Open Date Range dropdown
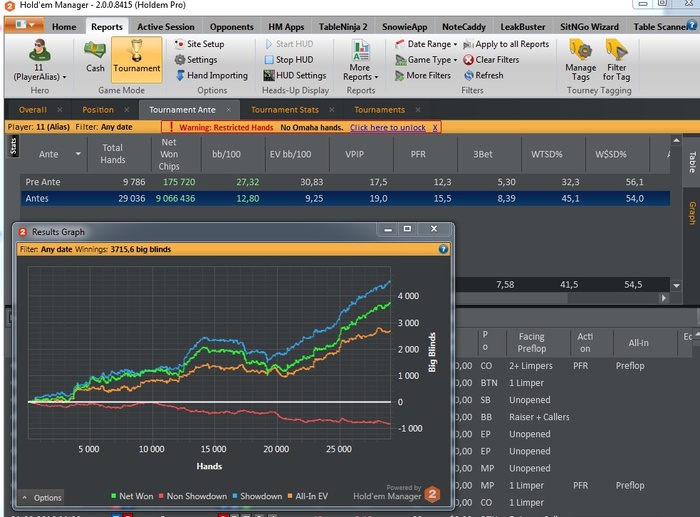This screenshot has width=700, height=517. tap(426, 44)
